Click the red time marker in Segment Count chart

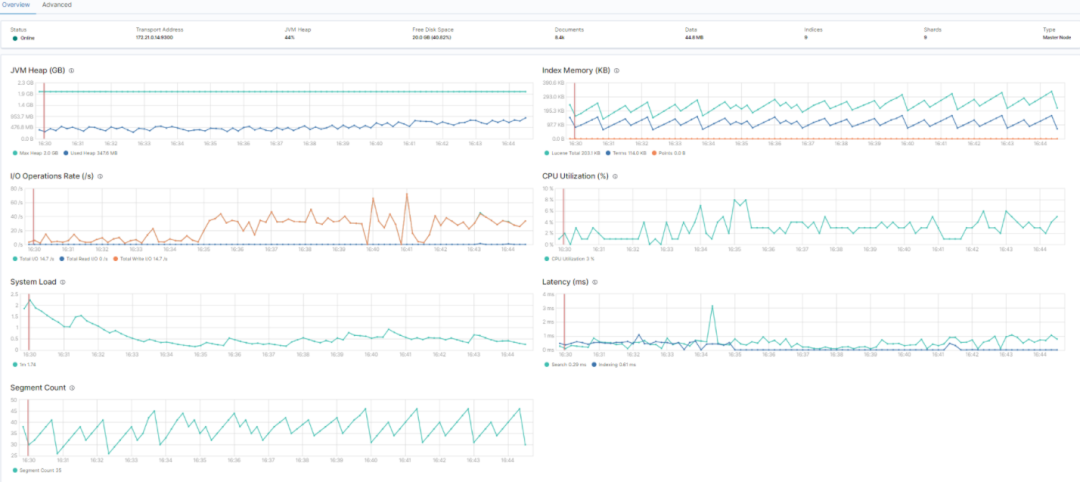28,428
